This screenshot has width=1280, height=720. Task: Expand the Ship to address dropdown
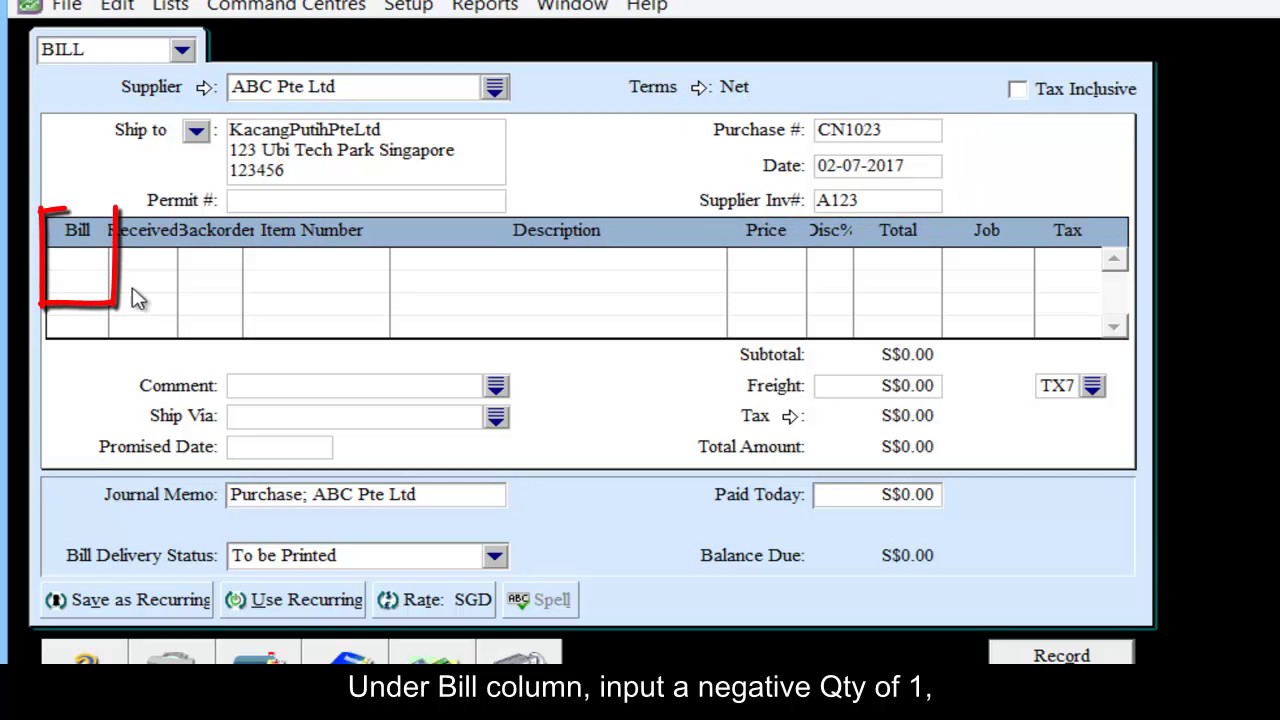[x=196, y=131]
